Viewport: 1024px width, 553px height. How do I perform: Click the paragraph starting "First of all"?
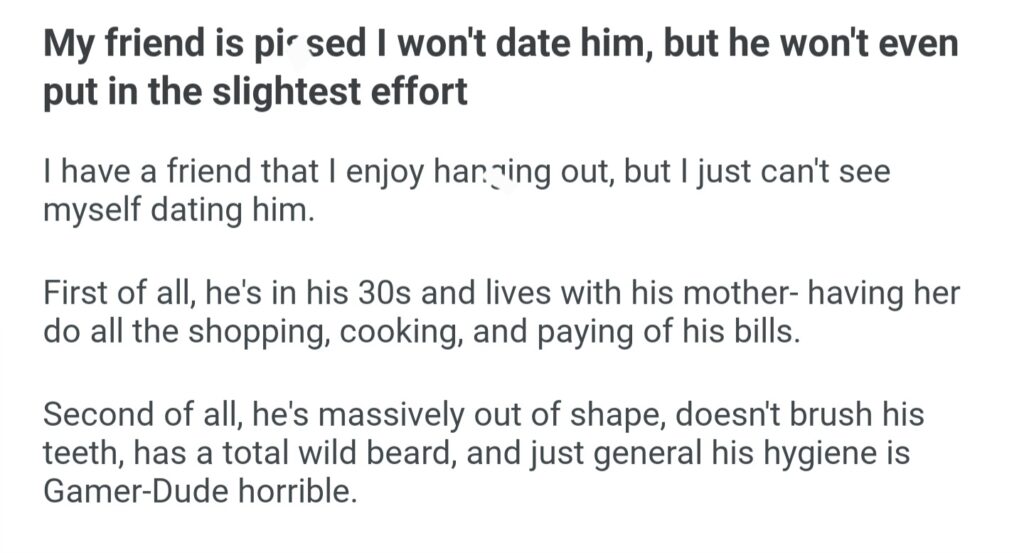tap(500, 313)
